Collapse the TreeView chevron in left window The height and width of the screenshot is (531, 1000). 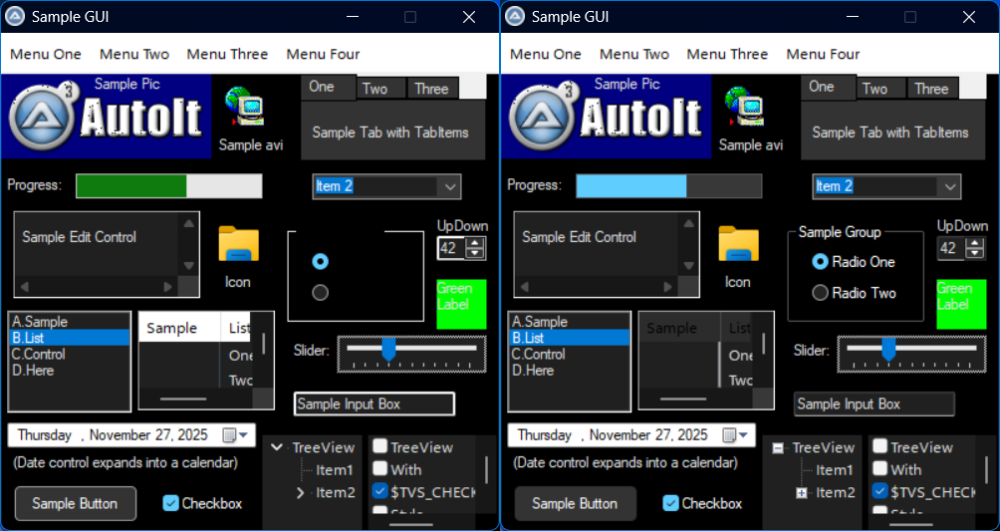[x=277, y=448]
